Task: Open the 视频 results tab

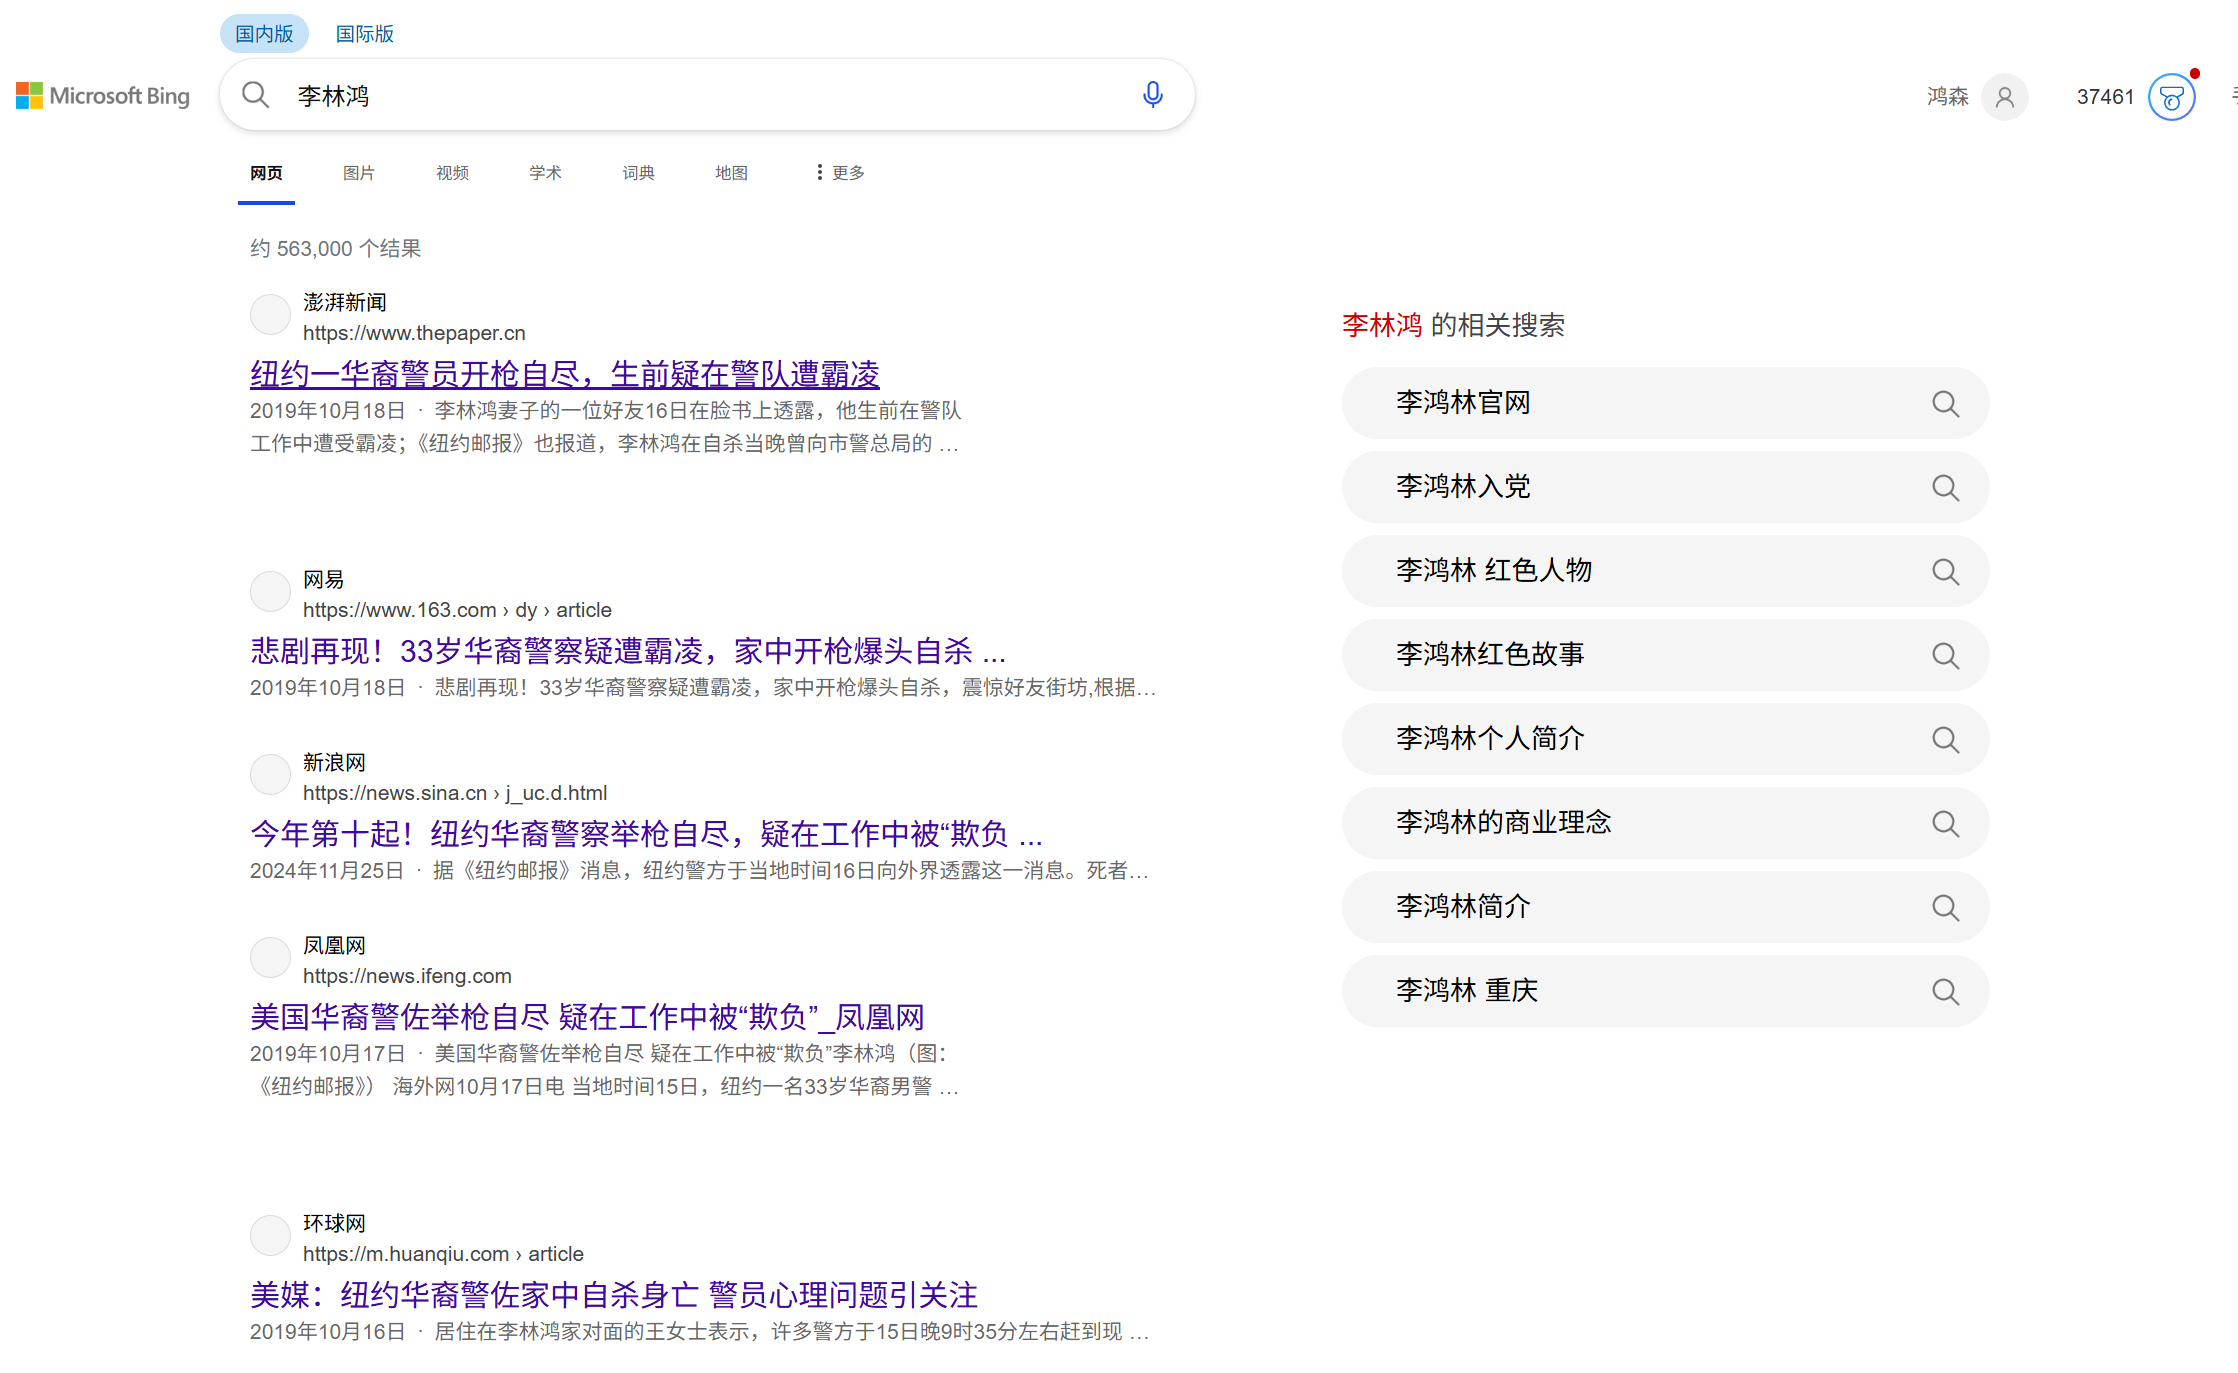Action: (452, 173)
